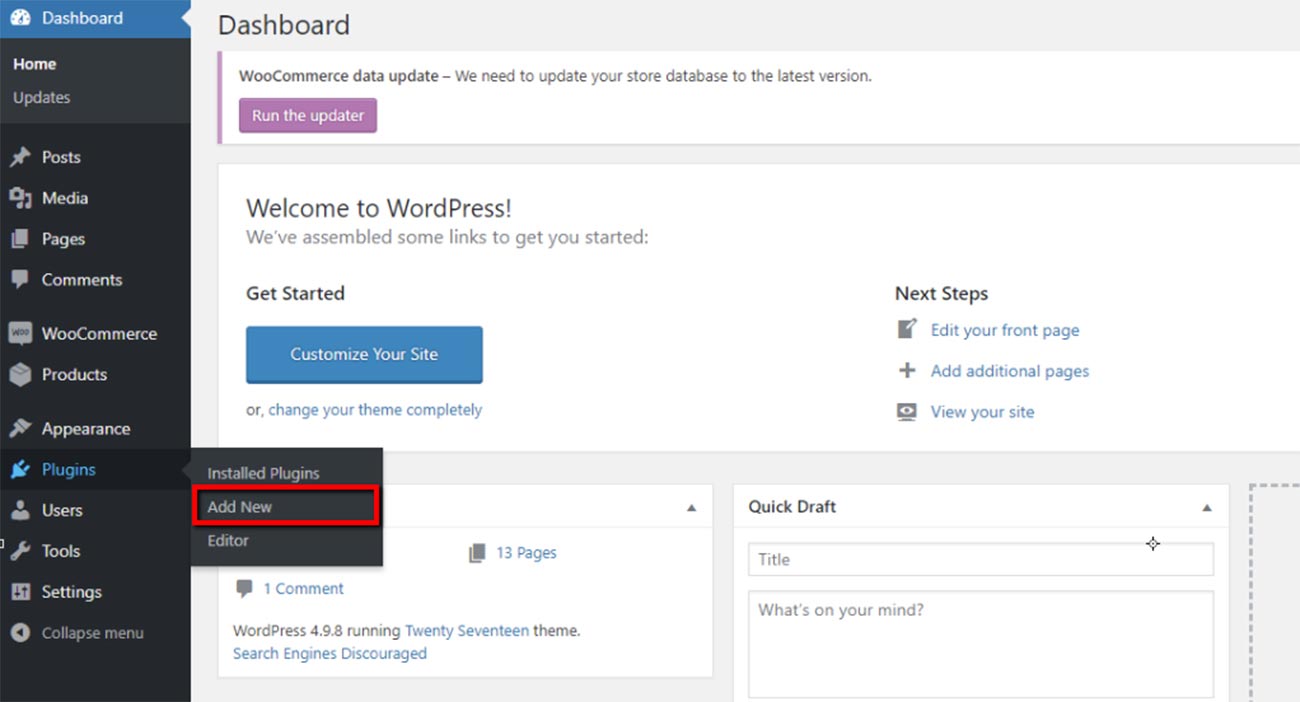Open the Pages menu label
Viewport: 1300px width, 702px height.
63,239
